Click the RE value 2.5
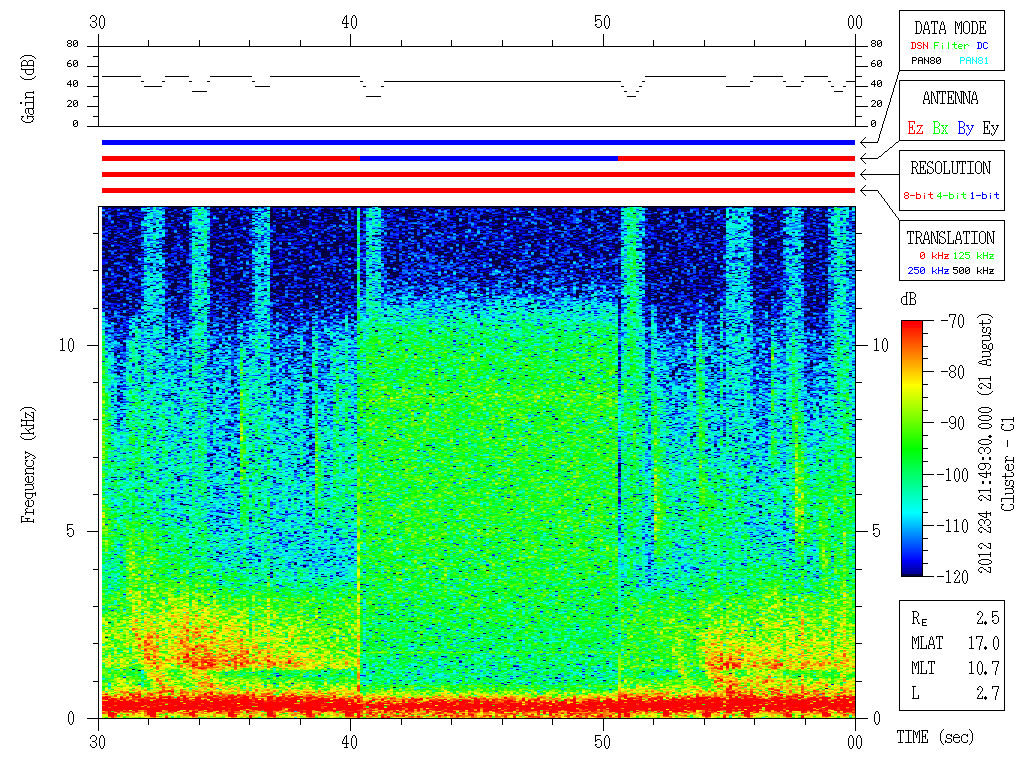Screen dimensions: 1024x768 tap(987, 618)
